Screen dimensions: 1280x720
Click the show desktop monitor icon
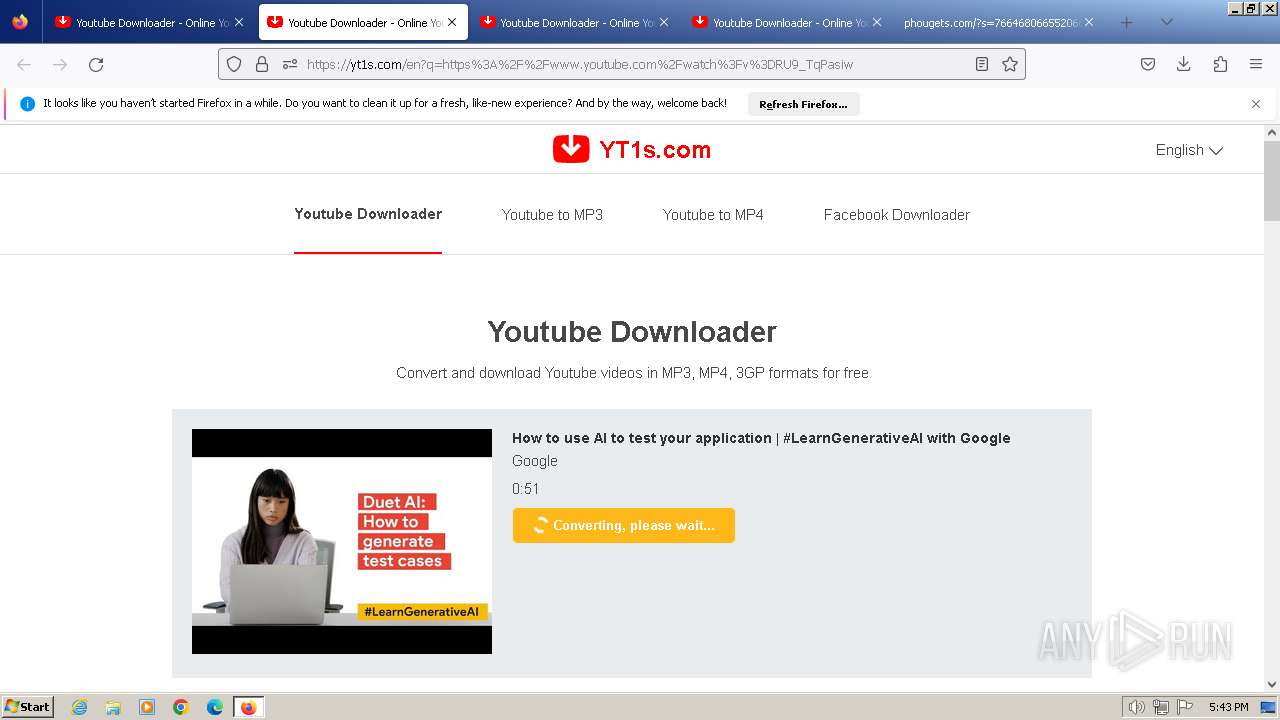[x=1268, y=707]
